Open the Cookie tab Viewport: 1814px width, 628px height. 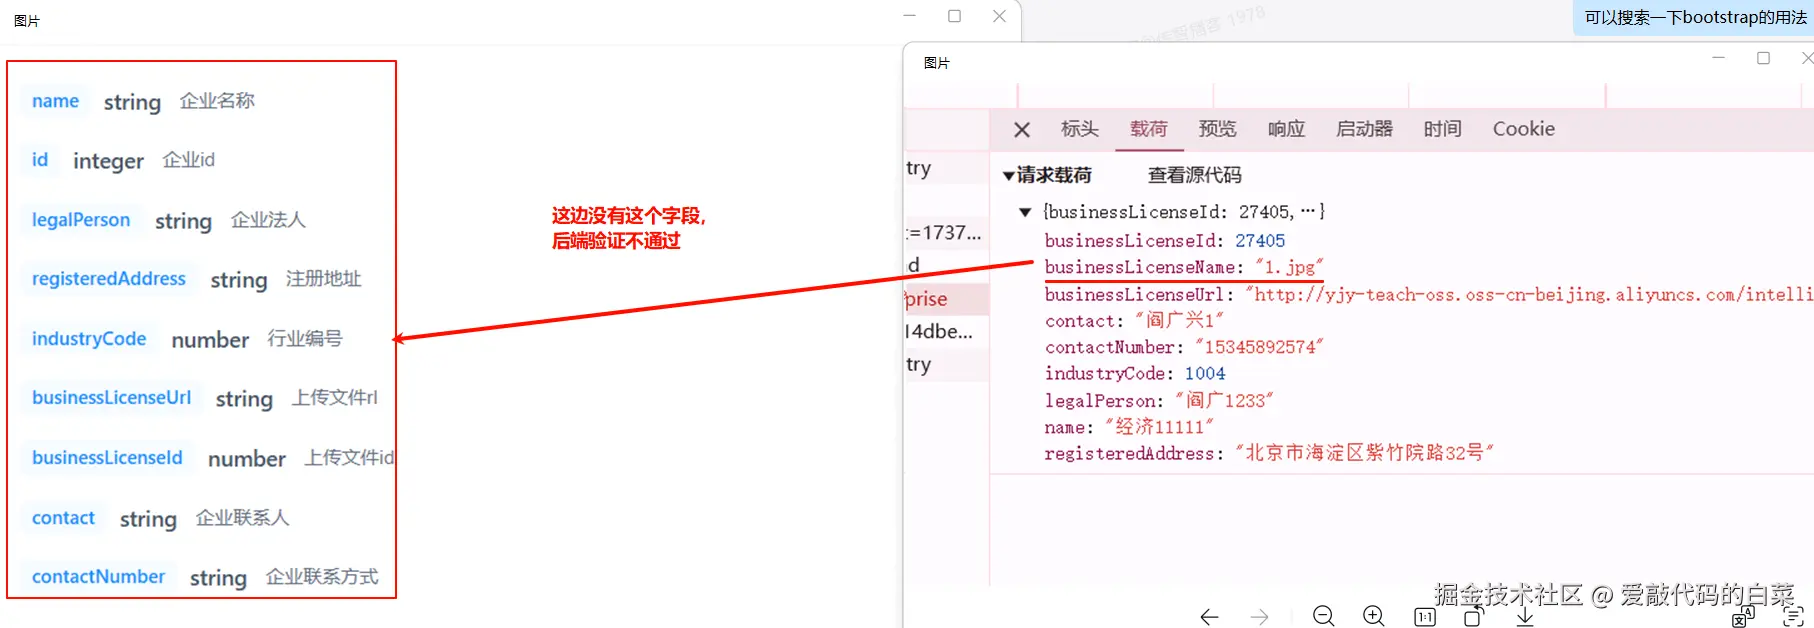click(x=1524, y=129)
